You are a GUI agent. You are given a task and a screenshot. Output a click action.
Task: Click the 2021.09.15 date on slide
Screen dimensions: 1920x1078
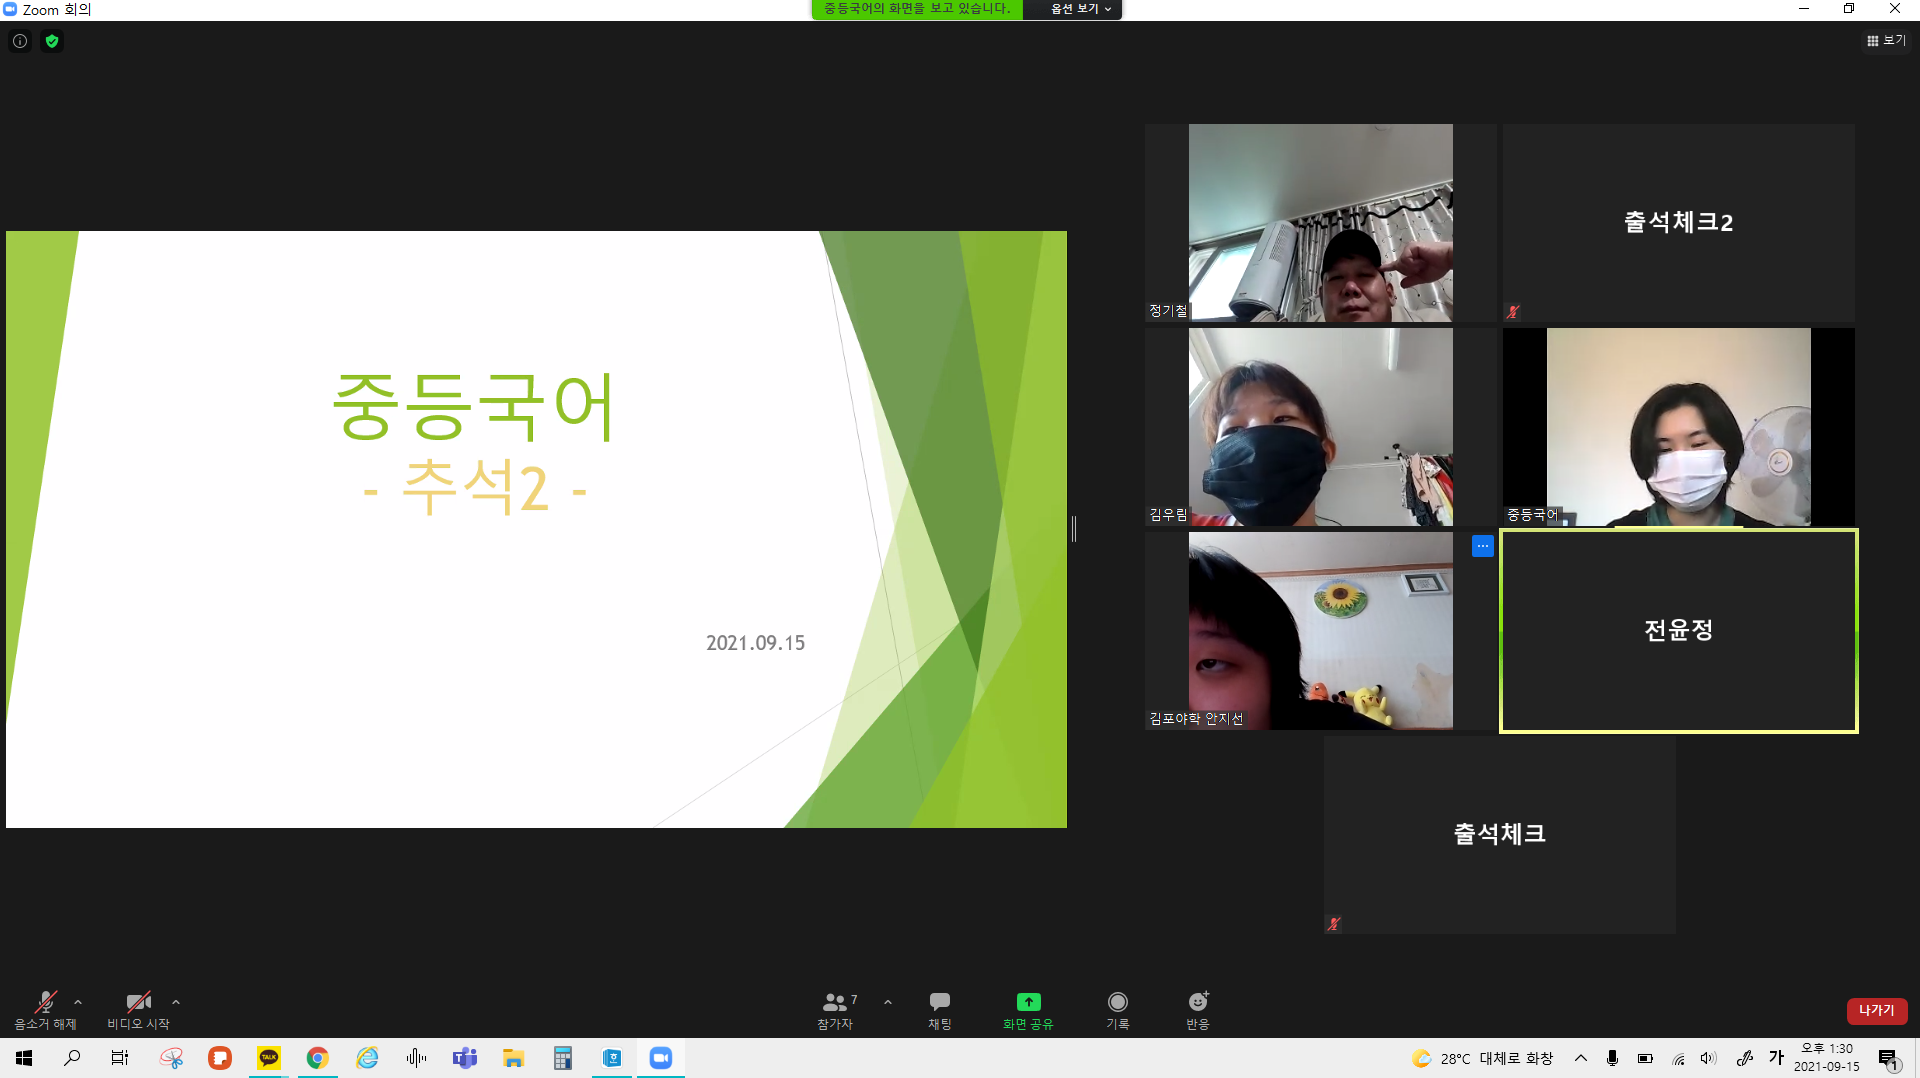[755, 643]
